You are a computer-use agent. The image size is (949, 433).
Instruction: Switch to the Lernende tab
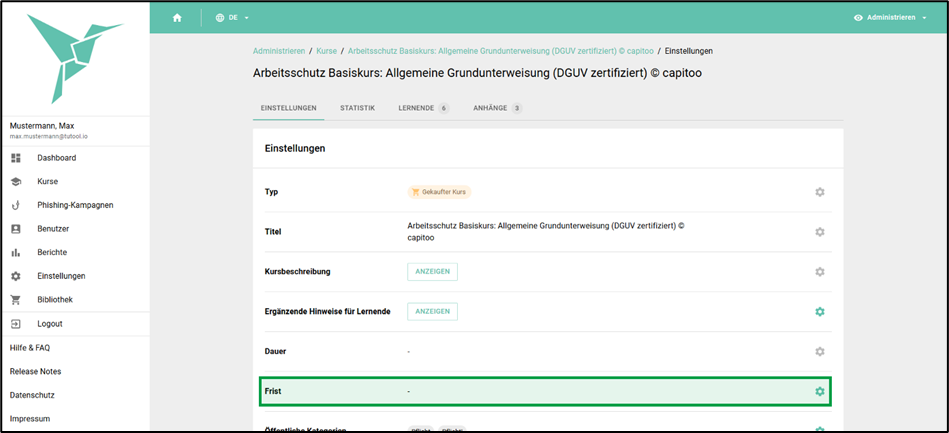424,108
